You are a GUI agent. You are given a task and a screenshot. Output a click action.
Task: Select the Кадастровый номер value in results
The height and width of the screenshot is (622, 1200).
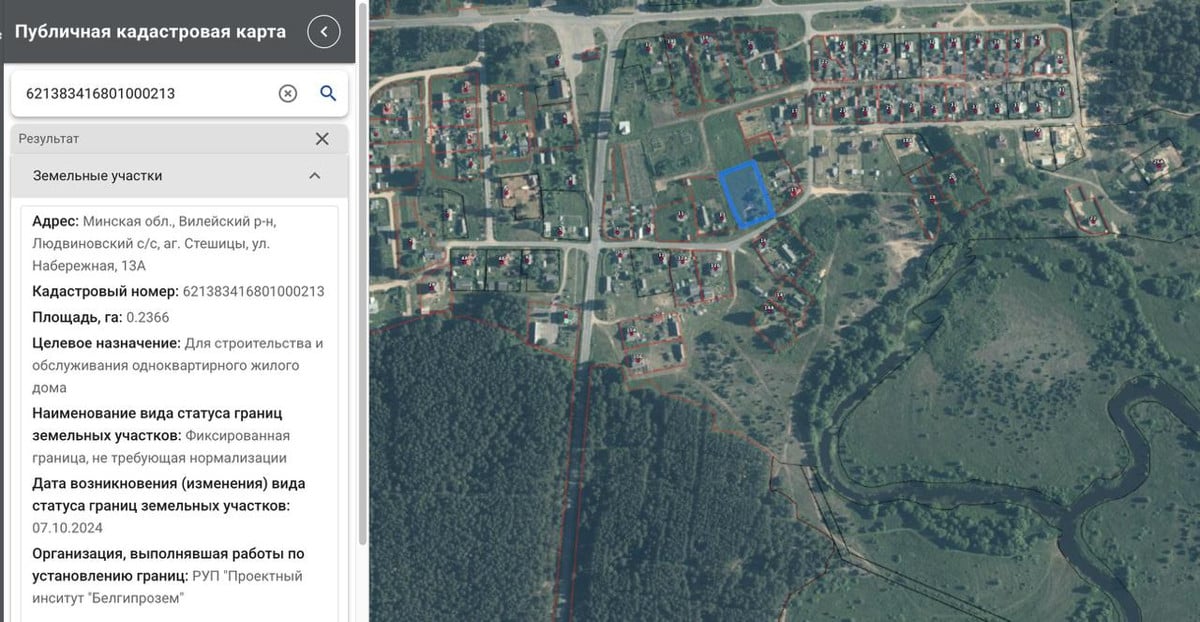(252, 292)
